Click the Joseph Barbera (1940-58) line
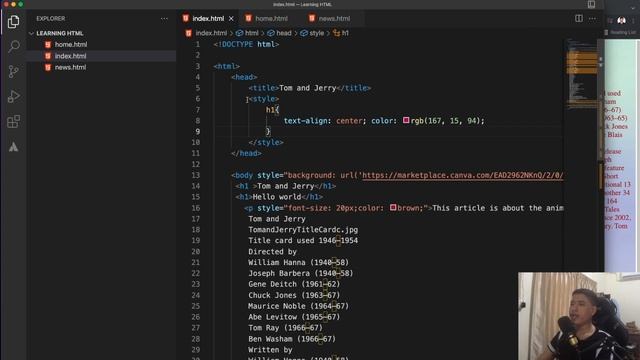 tap(301, 273)
